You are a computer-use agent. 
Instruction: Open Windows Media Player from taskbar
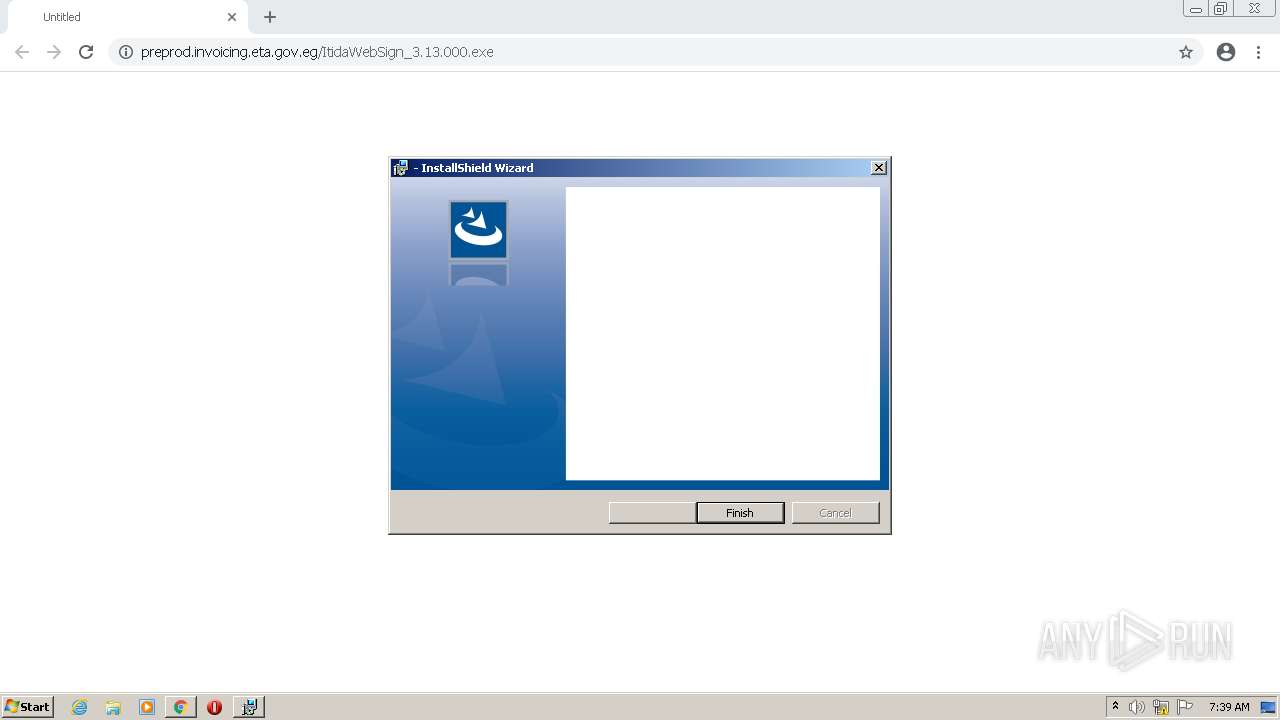point(147,707)
